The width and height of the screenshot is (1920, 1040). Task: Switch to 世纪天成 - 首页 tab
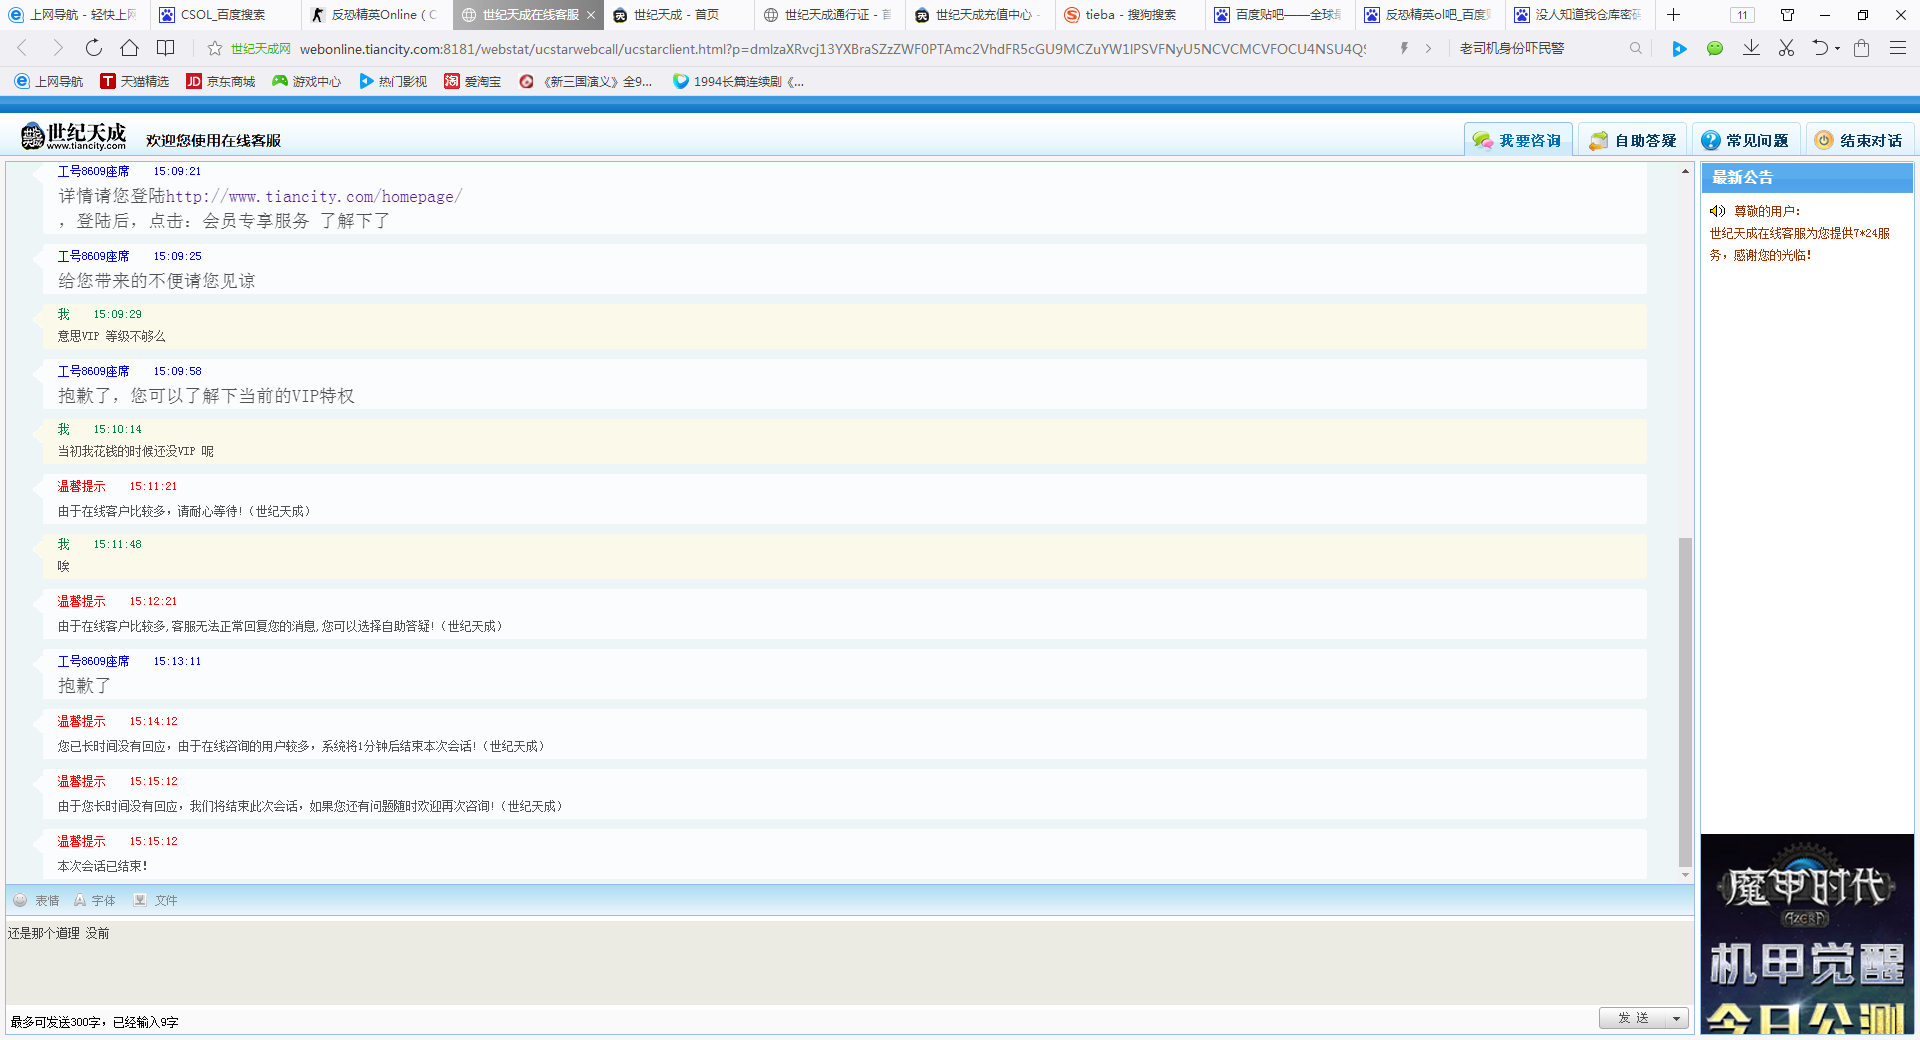(x=679, y=15)
